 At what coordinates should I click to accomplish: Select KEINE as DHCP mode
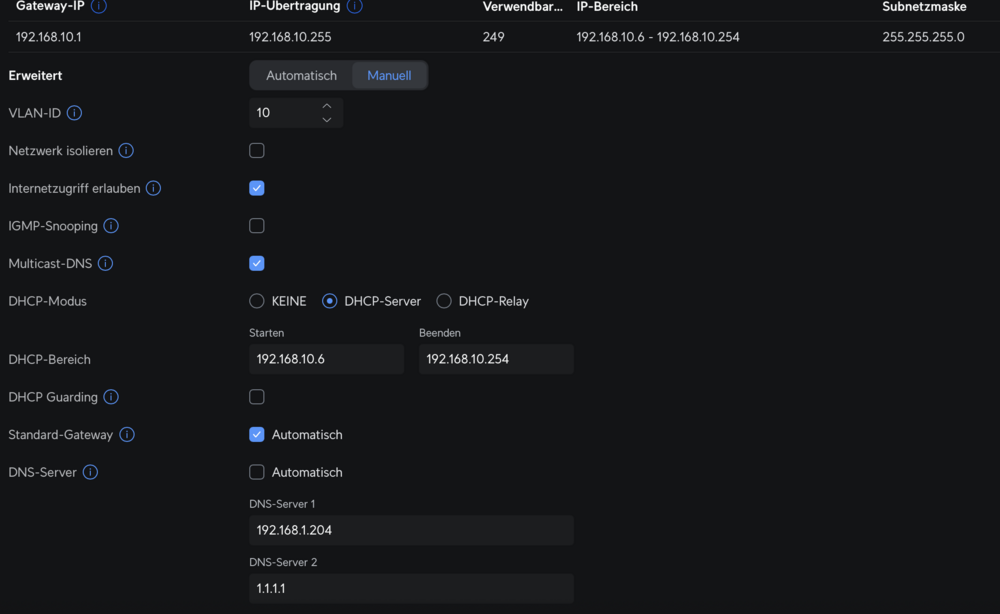click(256, 301)
